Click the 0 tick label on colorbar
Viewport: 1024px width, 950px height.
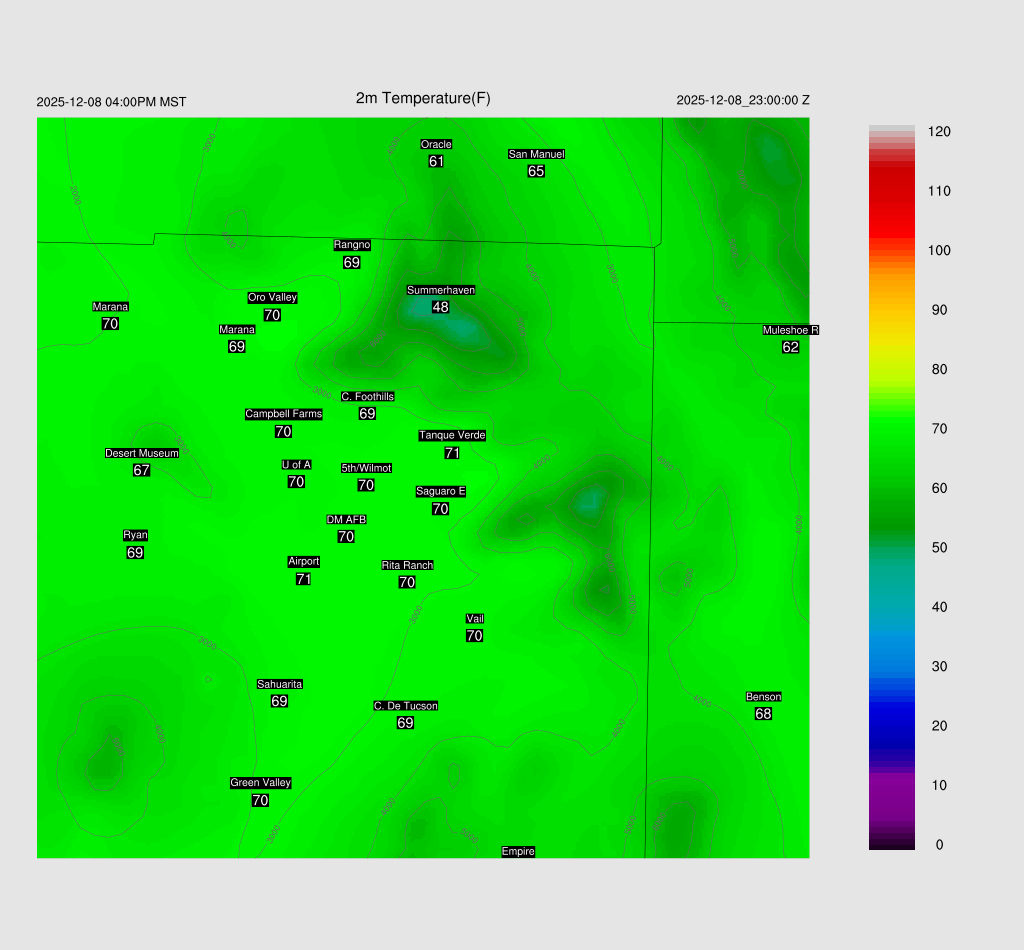coord(938,845)
